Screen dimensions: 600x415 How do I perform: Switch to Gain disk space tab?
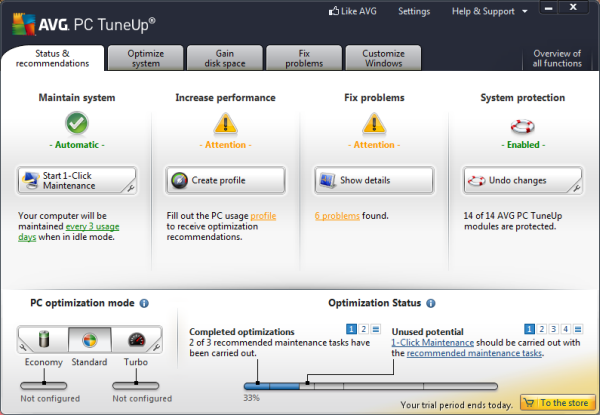click(225, 58)
